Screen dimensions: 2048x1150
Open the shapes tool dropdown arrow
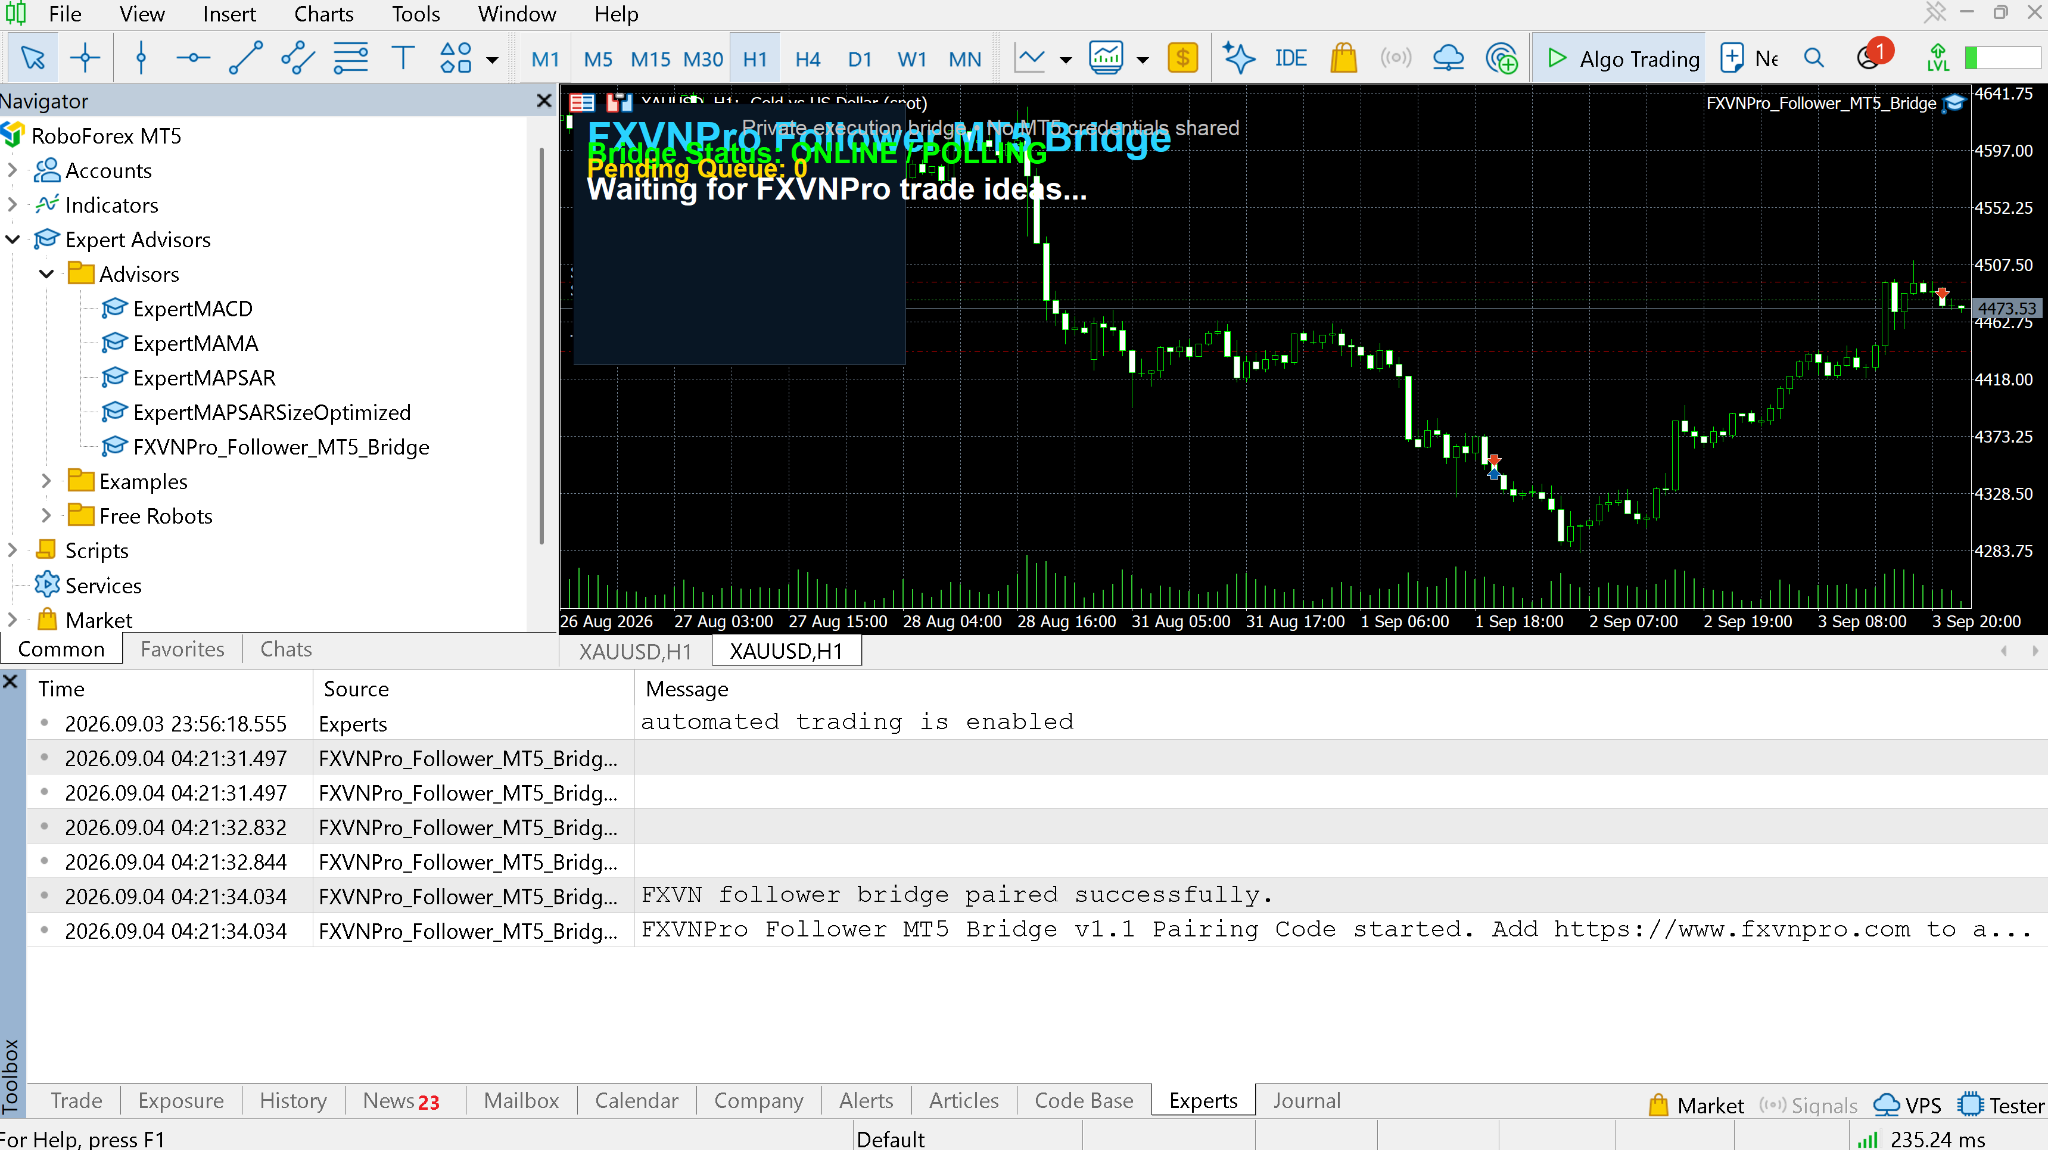tap(492, 60)
